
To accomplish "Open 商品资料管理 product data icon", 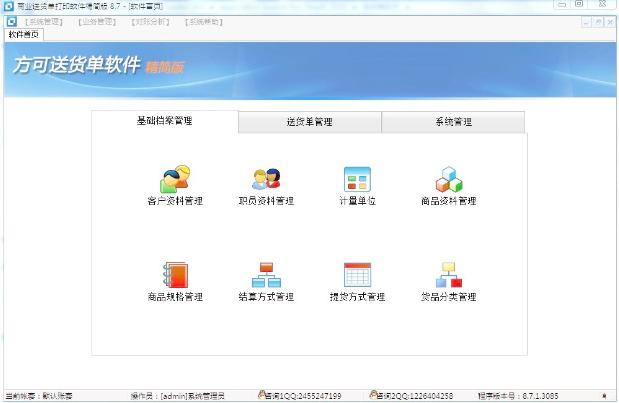I will [448, 180].
